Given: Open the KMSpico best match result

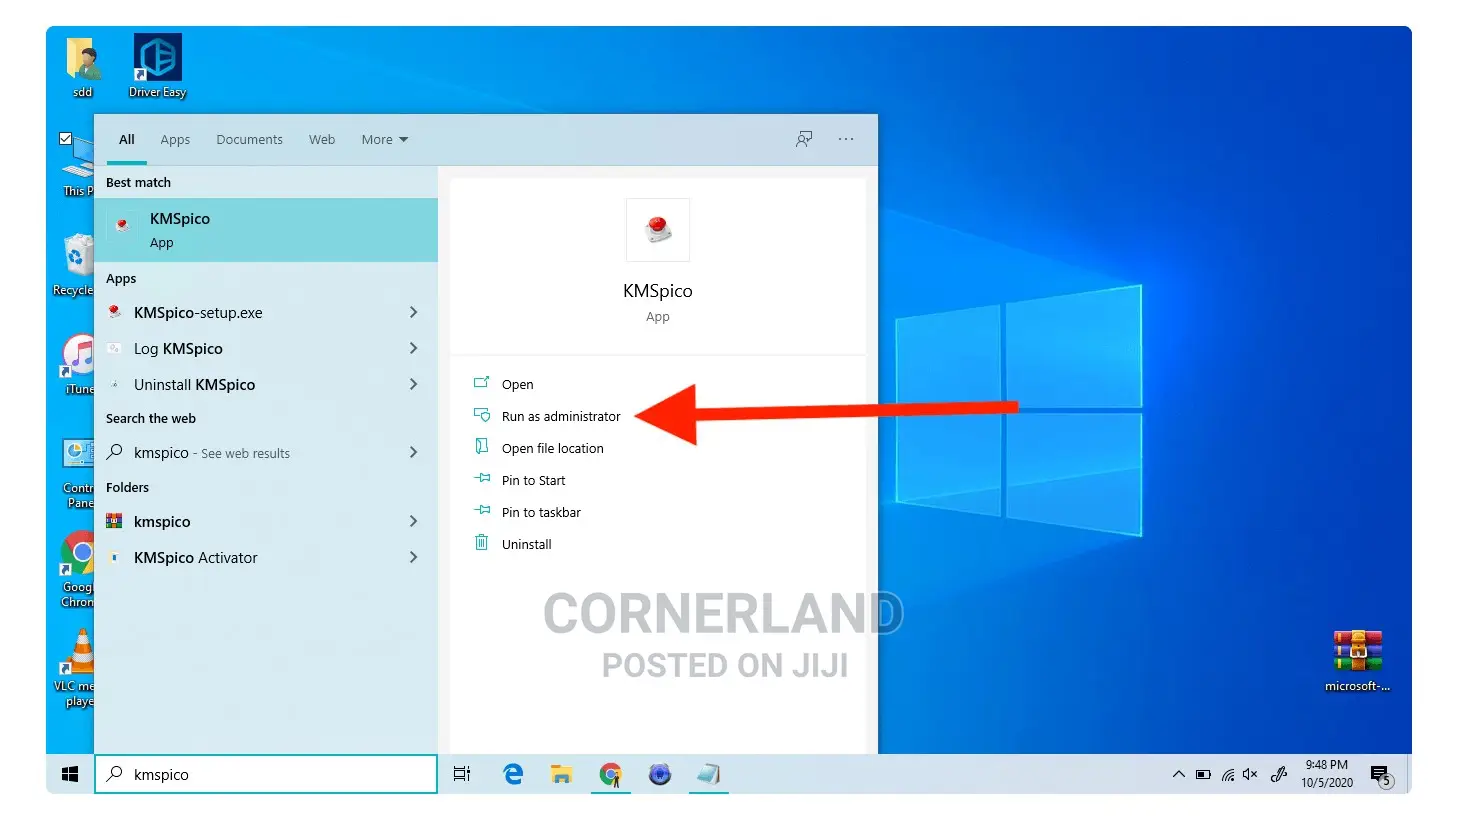Looking at the screenshot, I should point(266,230).
